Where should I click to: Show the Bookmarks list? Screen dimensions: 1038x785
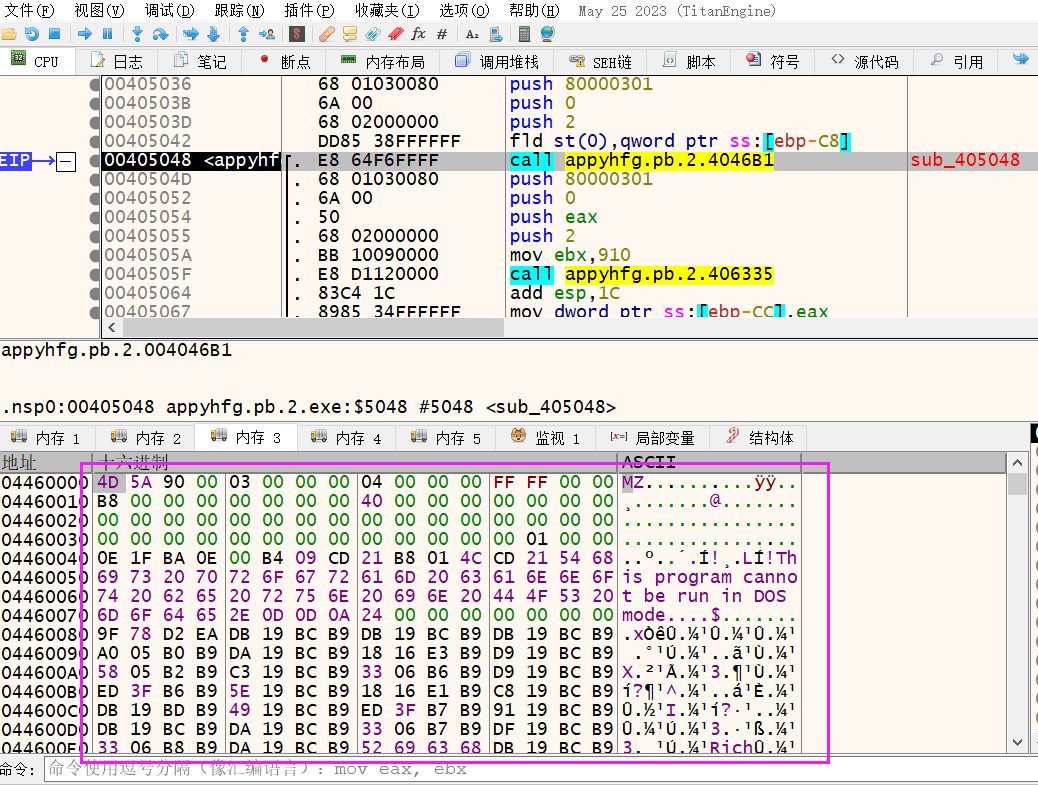(396, 34)
